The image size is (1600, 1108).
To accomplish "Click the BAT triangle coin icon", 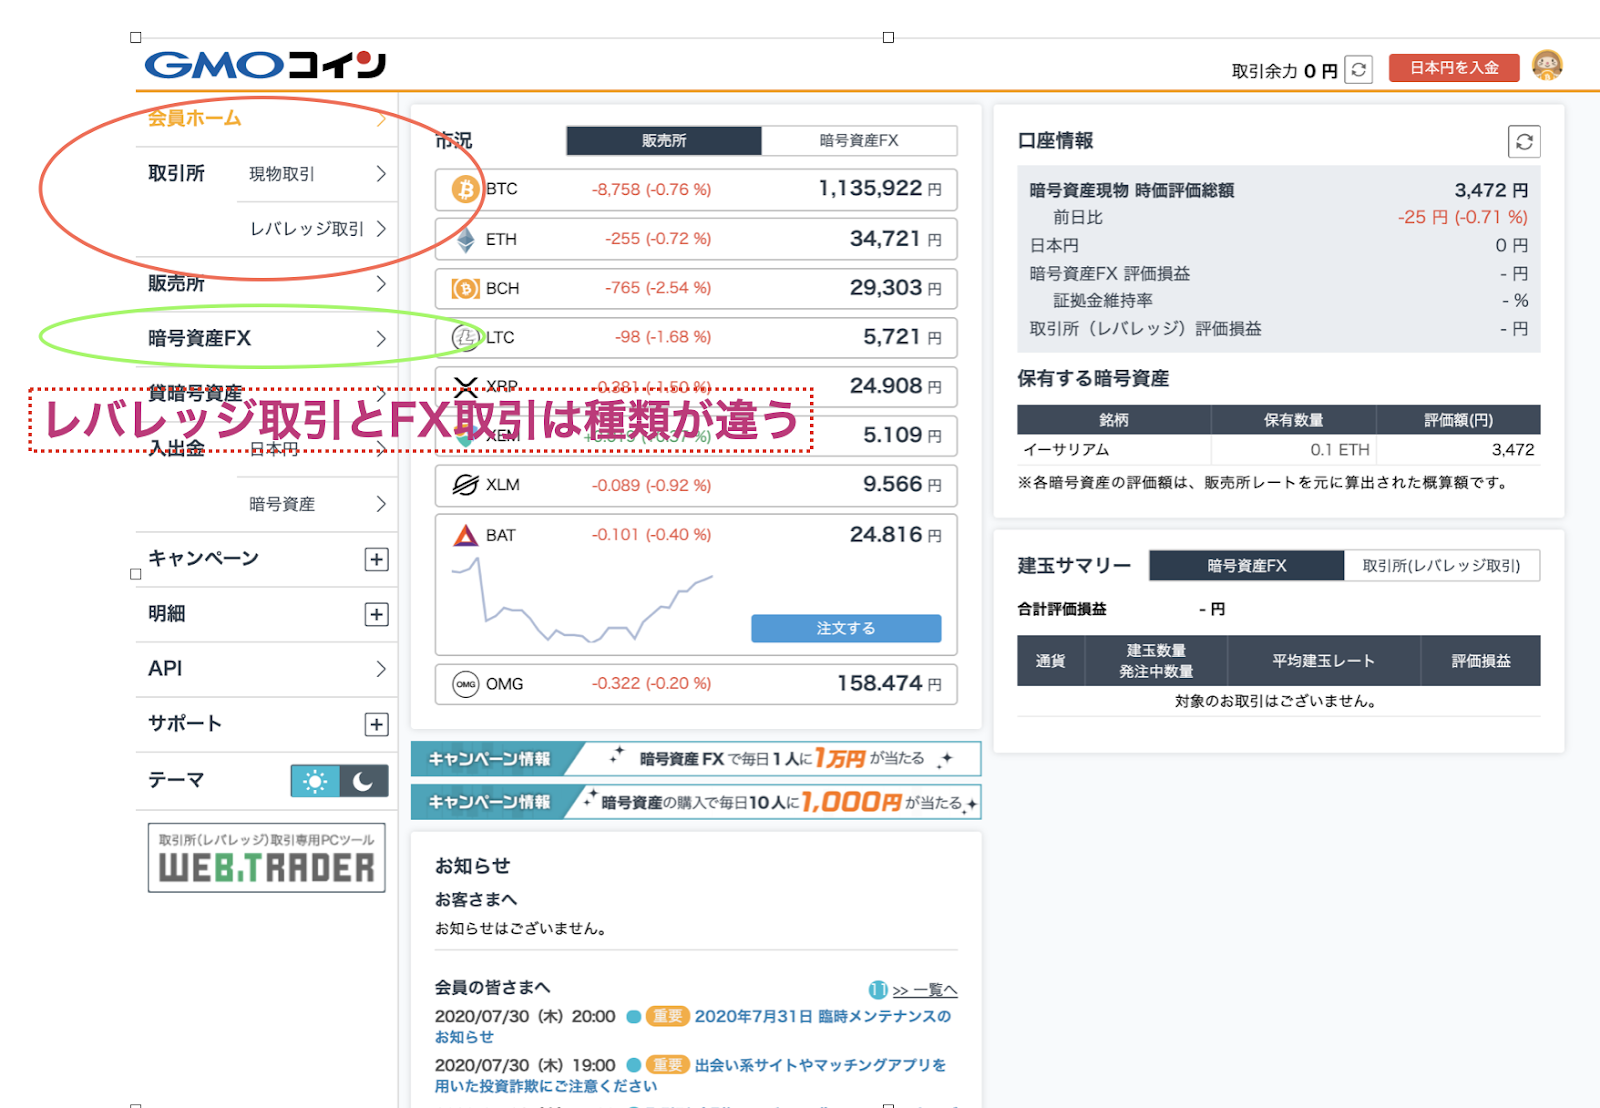I will (x=465, y=535).
